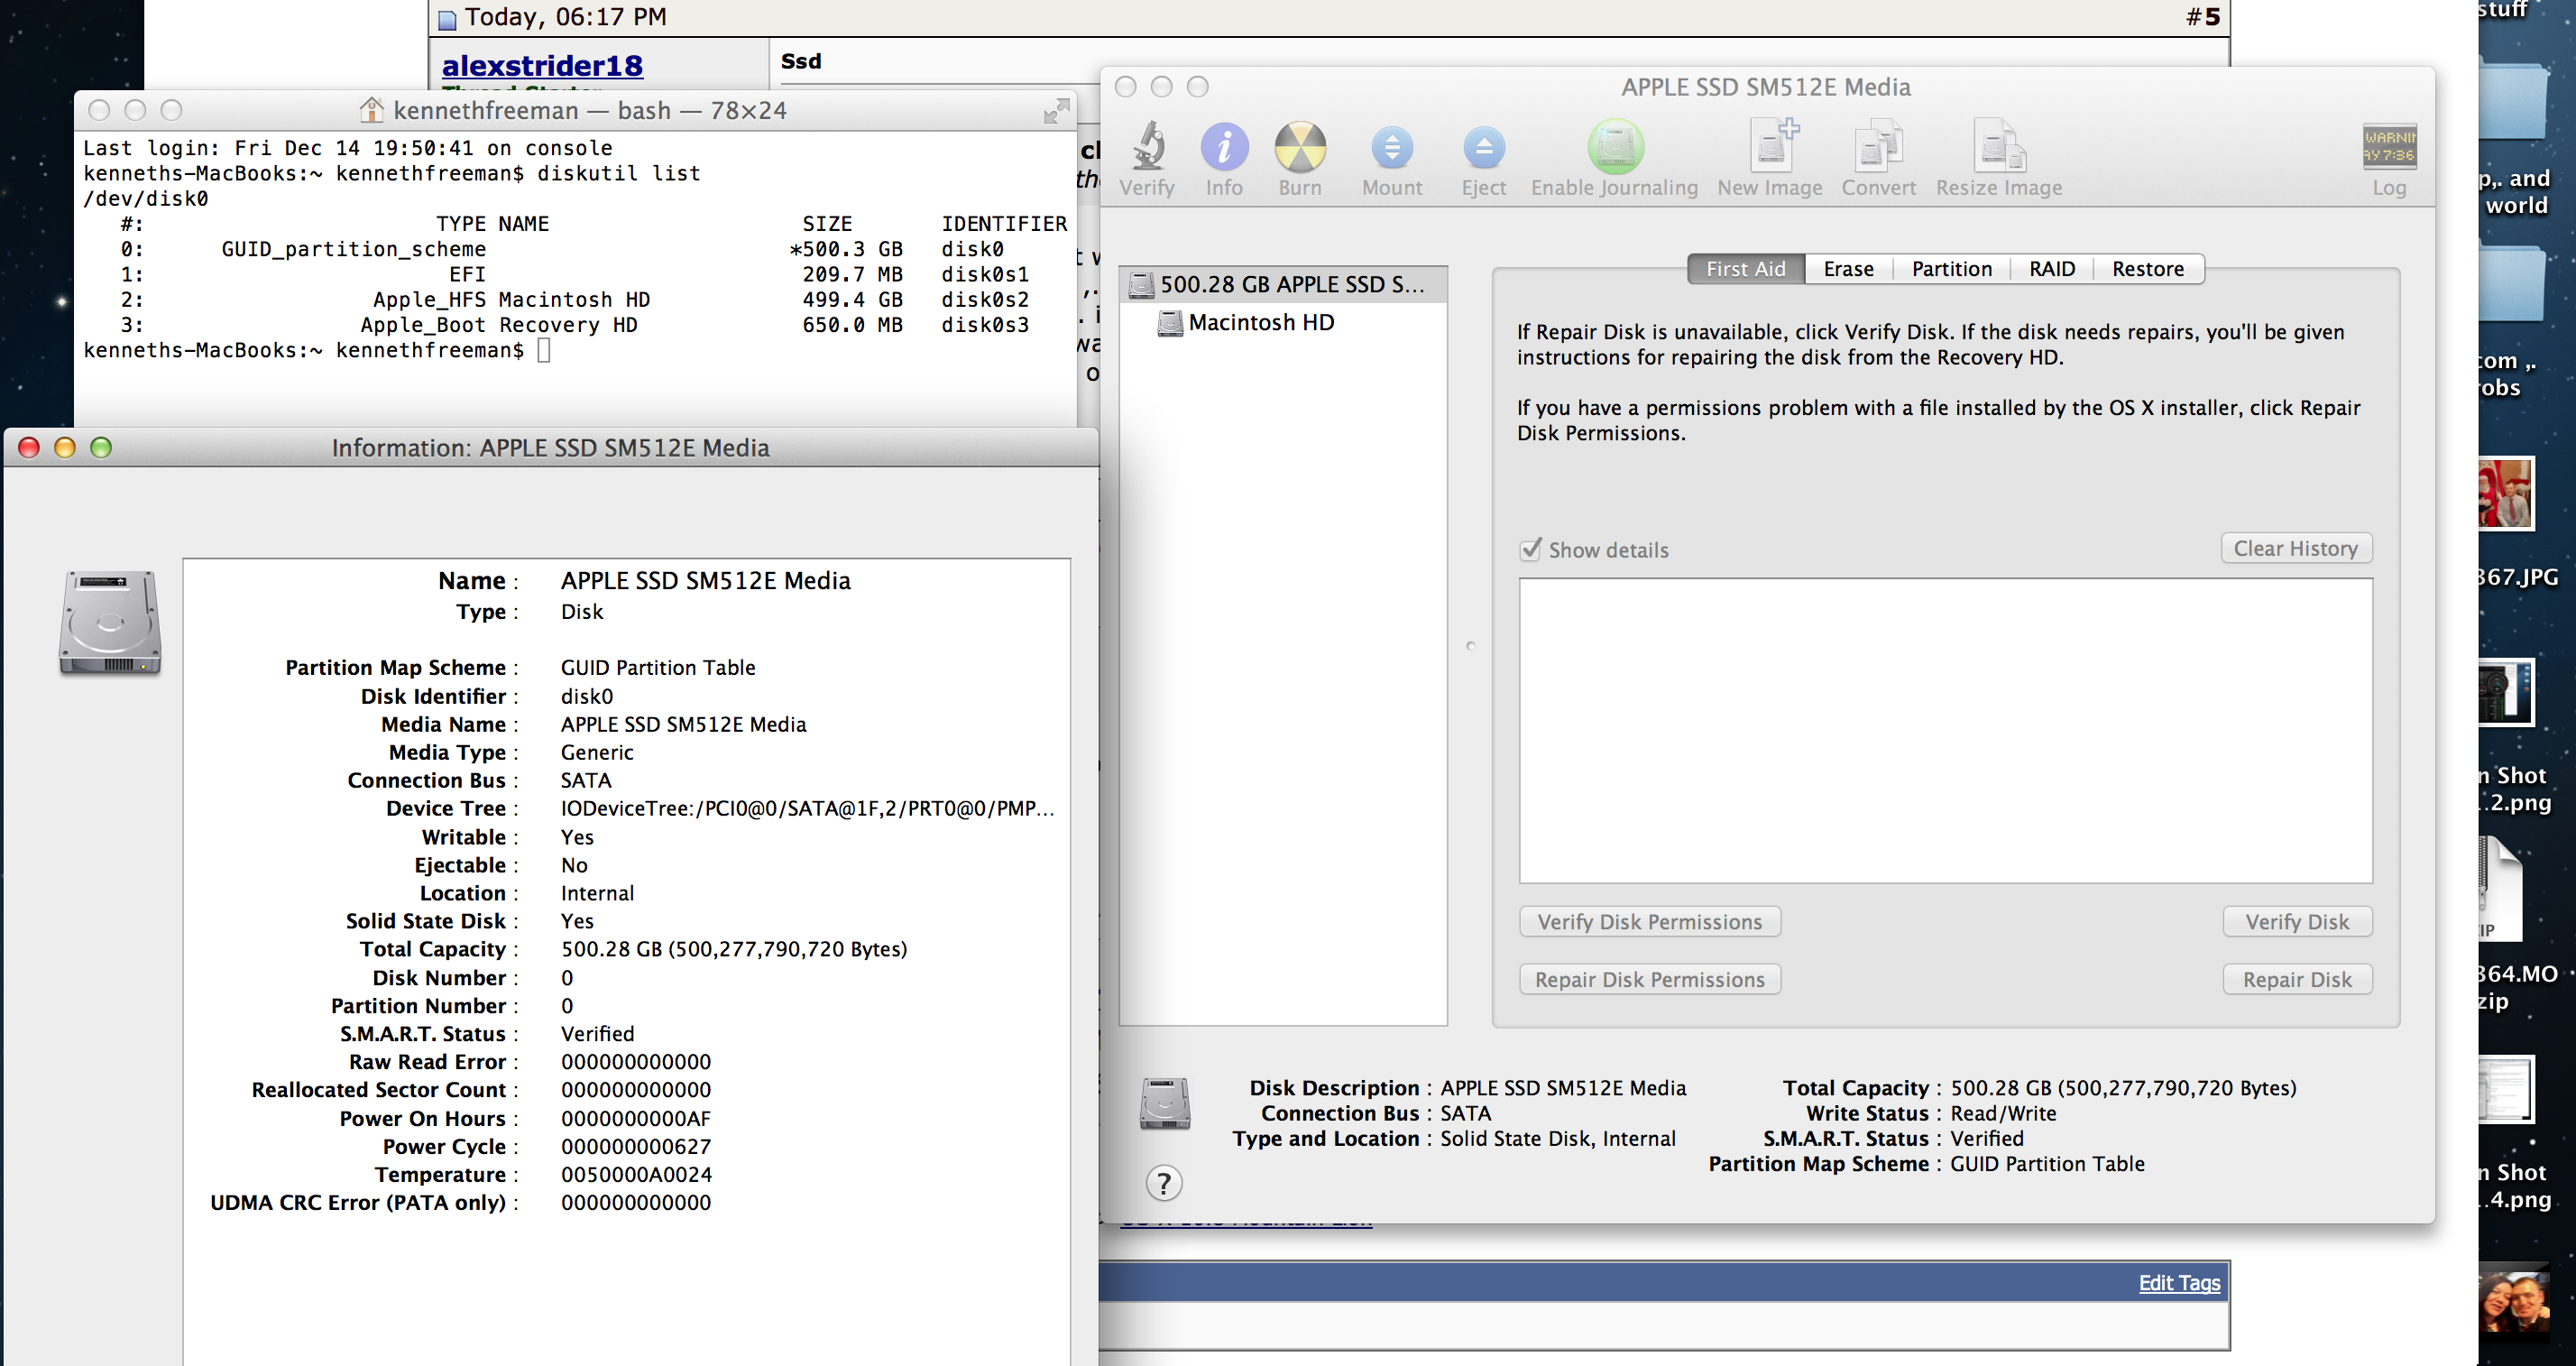Click the Convert toolbar icon
This screenshot has width=2576, height=1366.
click(x=1878, y=146)
